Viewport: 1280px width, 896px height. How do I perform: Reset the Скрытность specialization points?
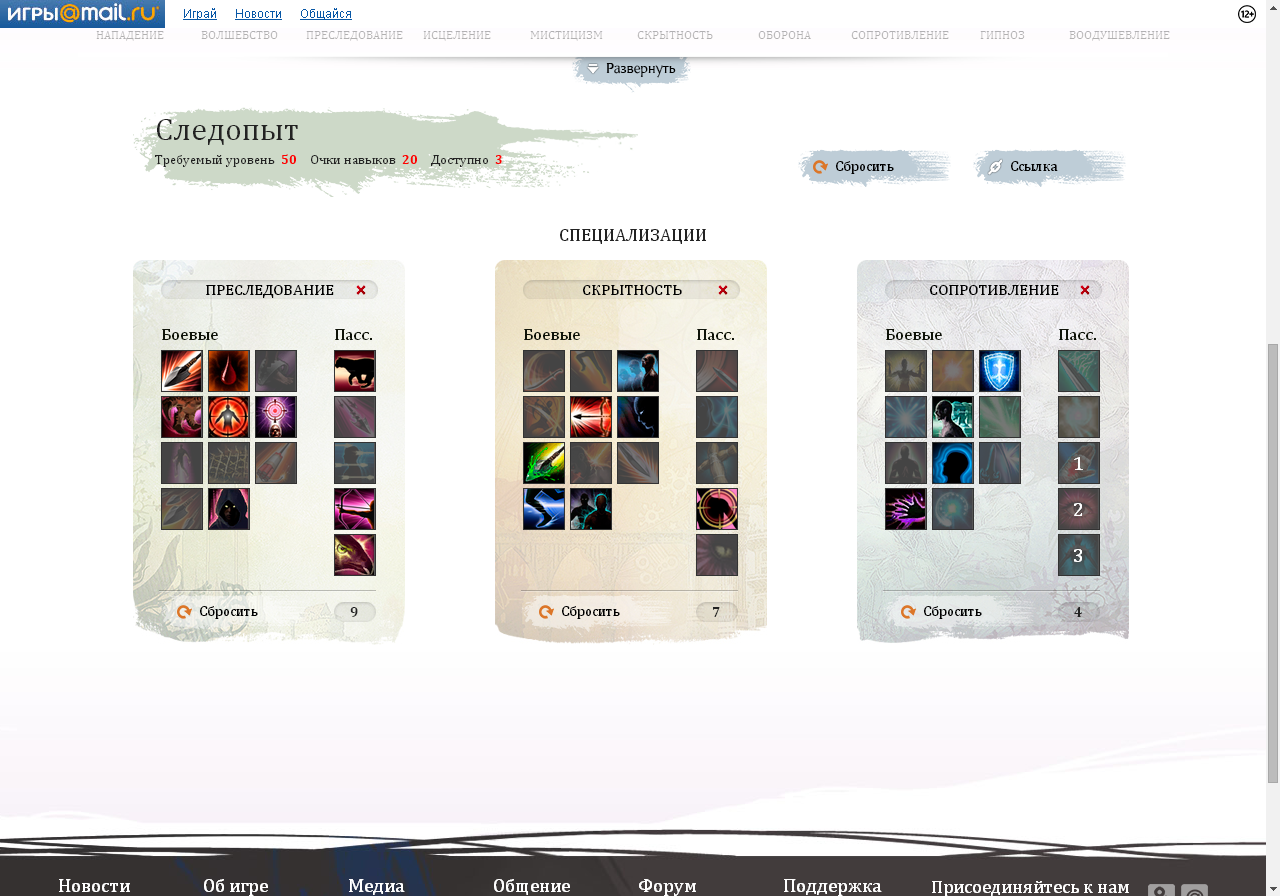[x=580, y=612]
